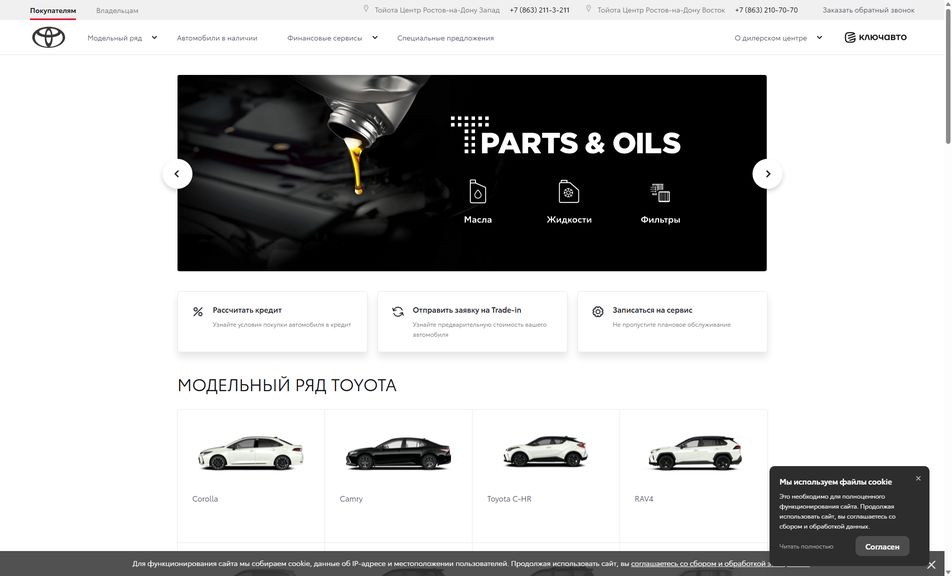
Task: Open Записаться на сервис card
Action: [x=672, y=322]
